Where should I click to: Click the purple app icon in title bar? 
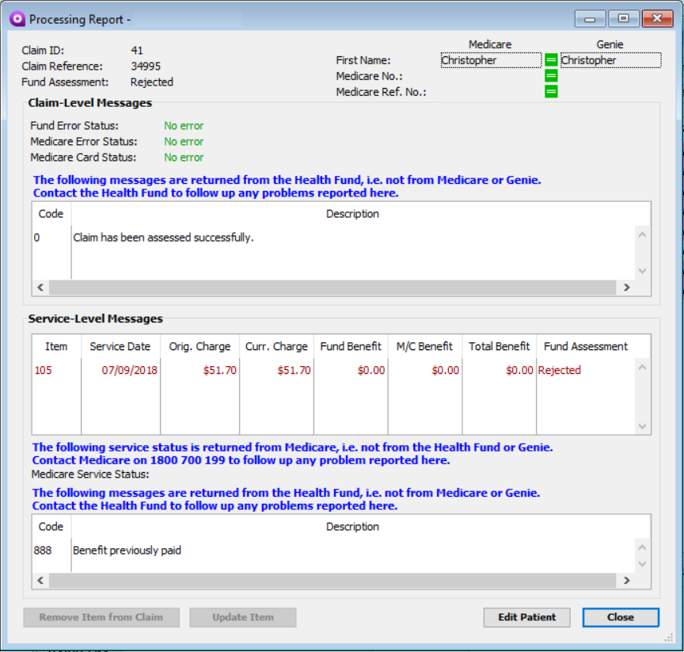[x=16, y=19]
